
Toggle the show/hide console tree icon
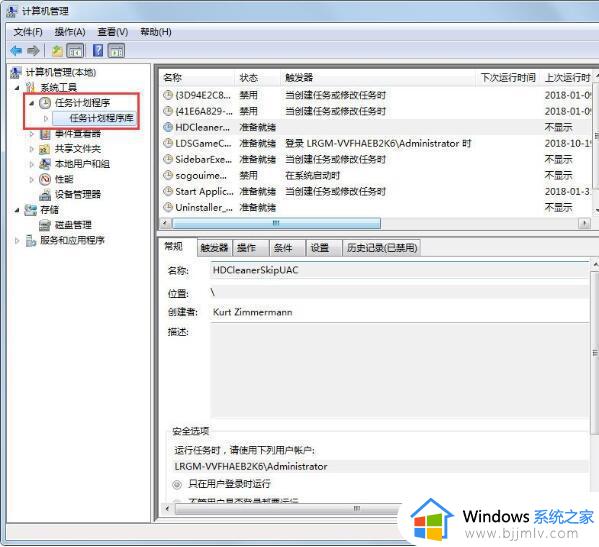(75, 51)
